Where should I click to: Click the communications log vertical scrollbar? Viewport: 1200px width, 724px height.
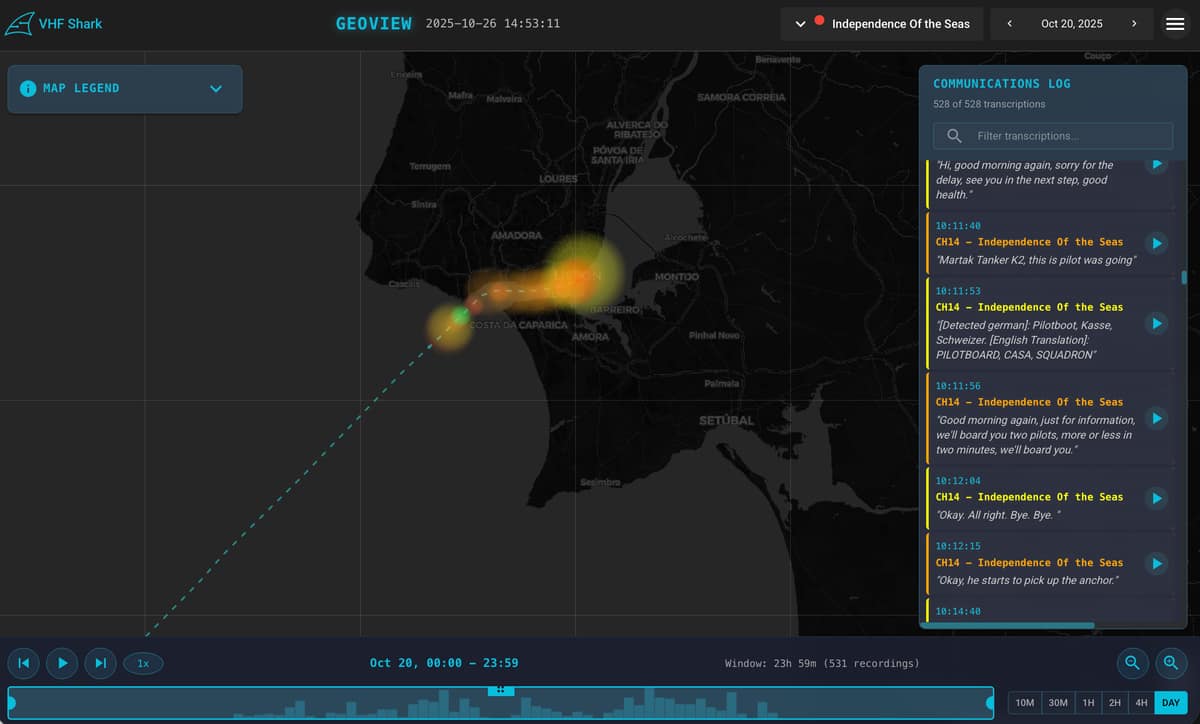click(1185, 277)
